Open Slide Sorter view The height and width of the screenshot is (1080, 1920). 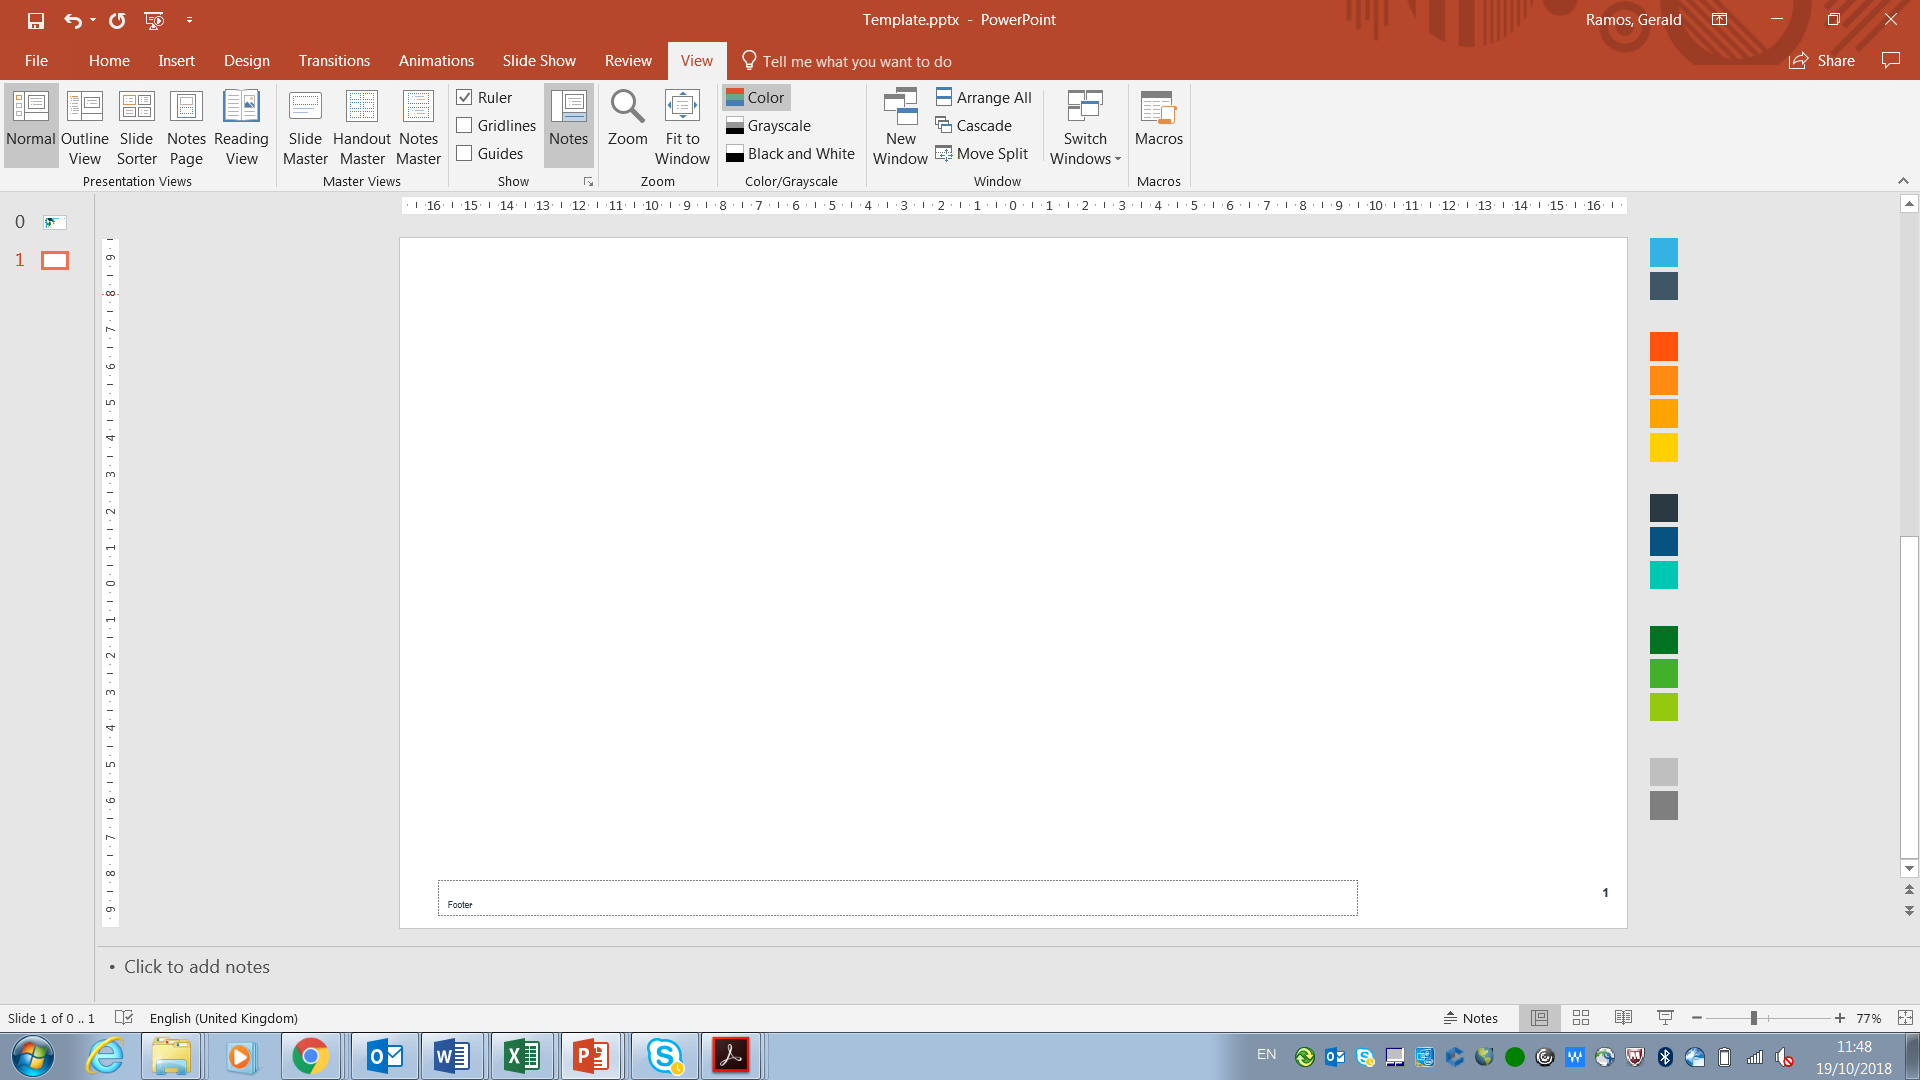tap(136, 126)
